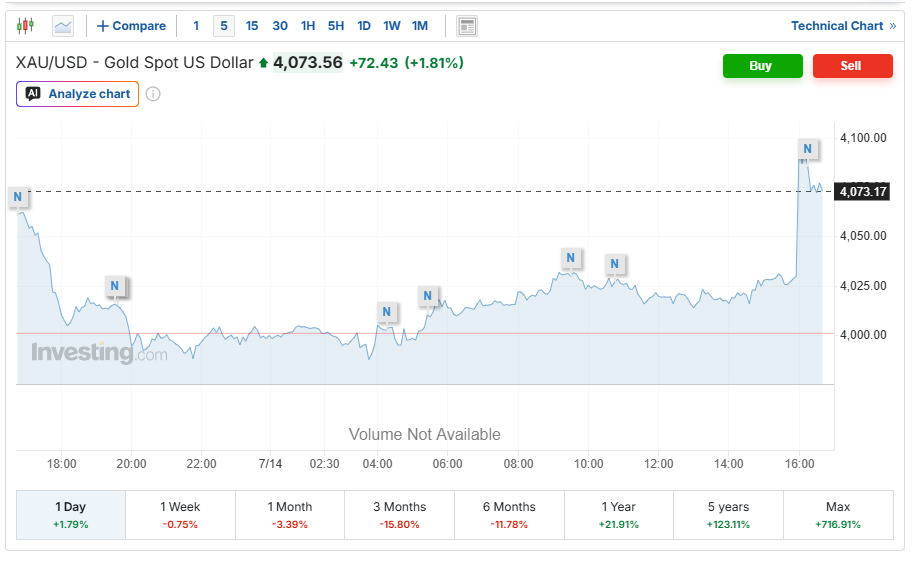Viewport: 912px width, 563px height.
Task: Switch to the 1 Week range tab
Action: (180, 515)
